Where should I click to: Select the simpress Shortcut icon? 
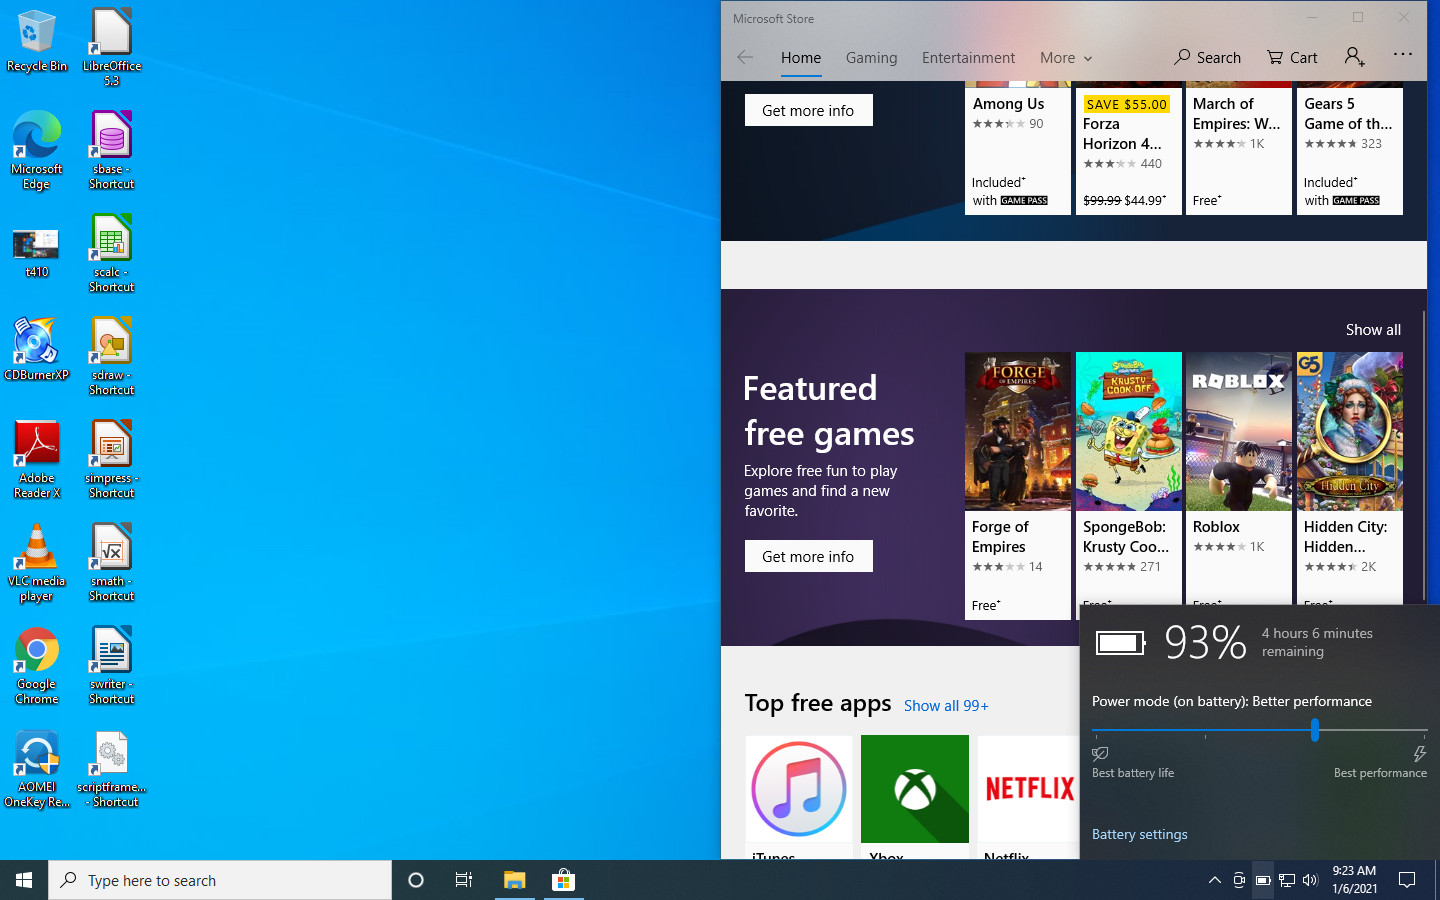(111, 459)
